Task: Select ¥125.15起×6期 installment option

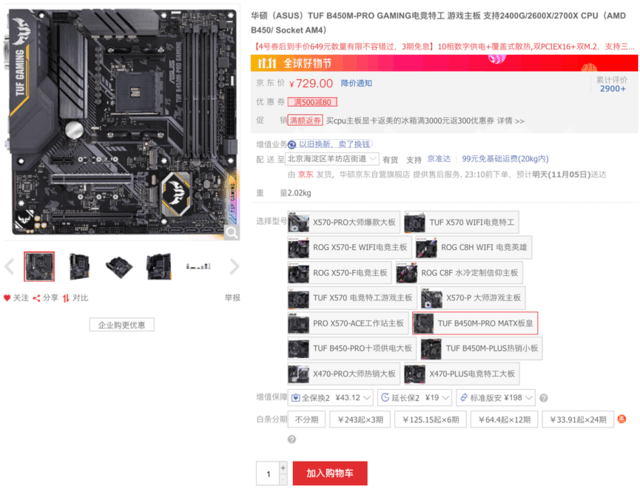Action: 430,419
